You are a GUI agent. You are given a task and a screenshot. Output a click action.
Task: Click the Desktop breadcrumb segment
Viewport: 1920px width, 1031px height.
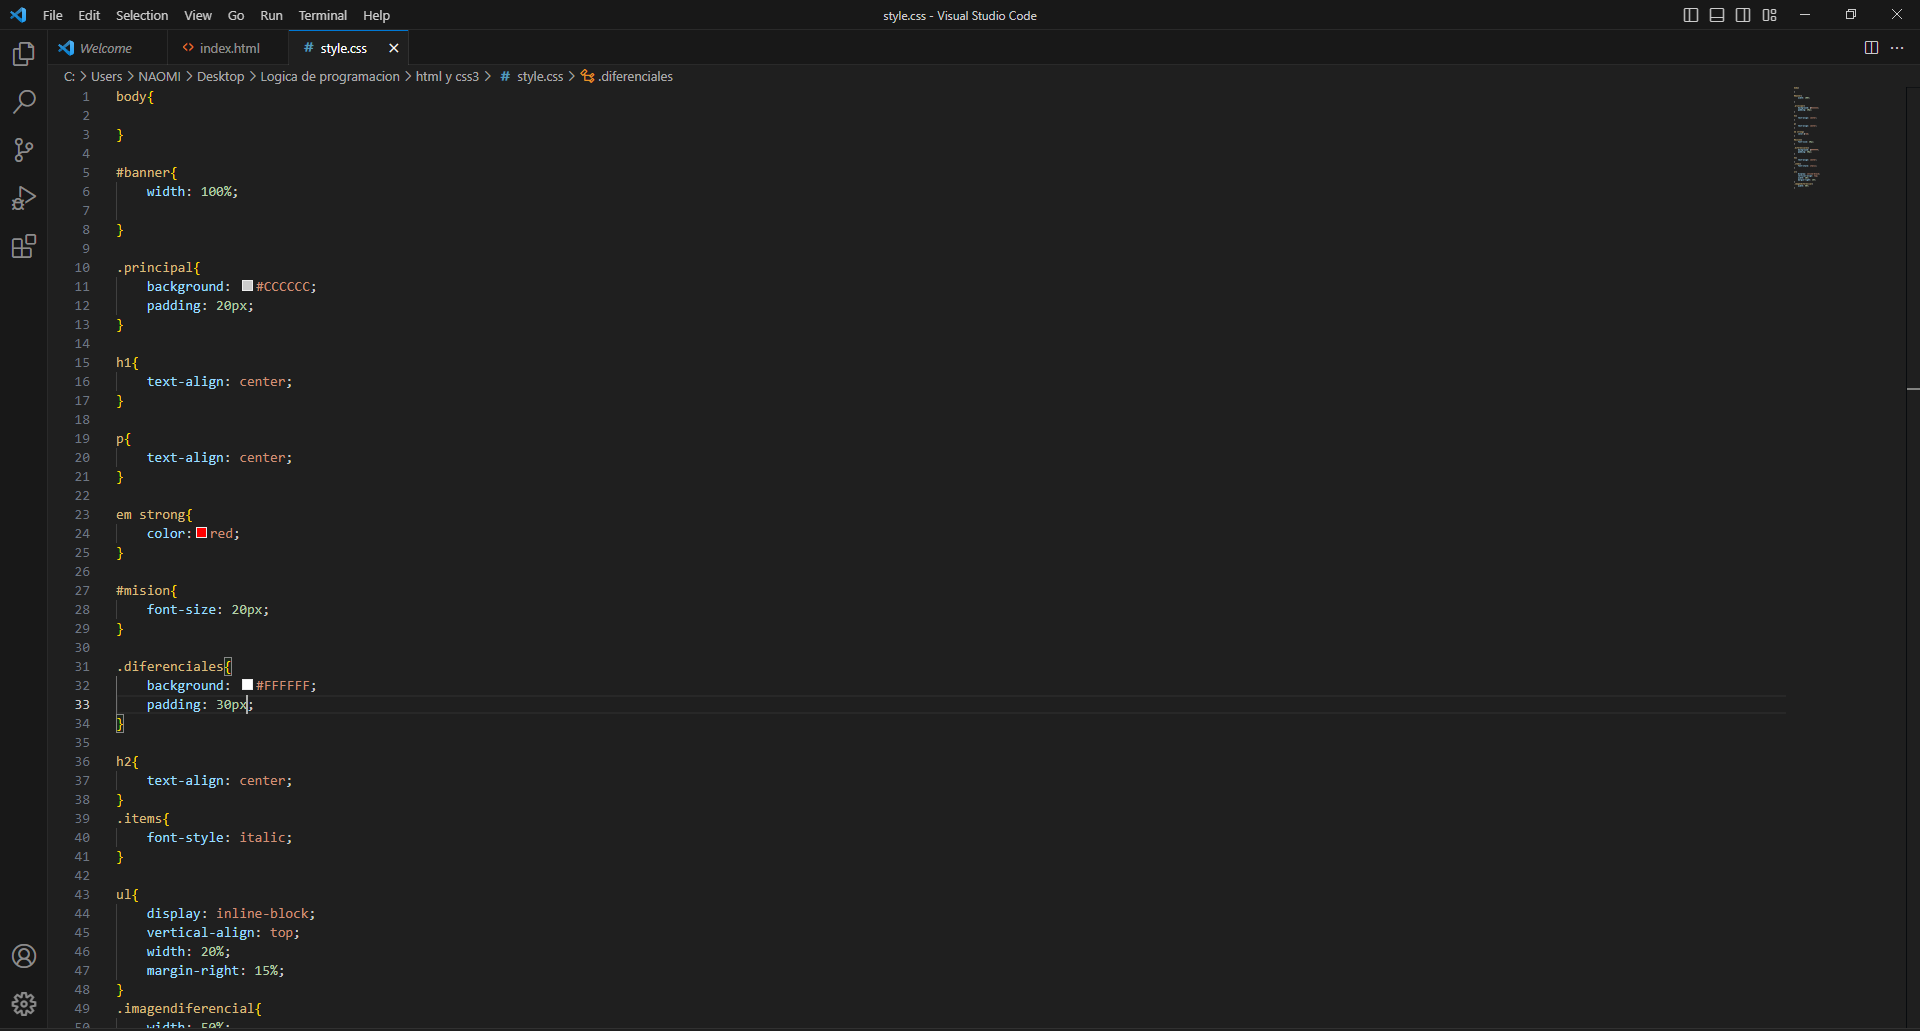point(220,76)
